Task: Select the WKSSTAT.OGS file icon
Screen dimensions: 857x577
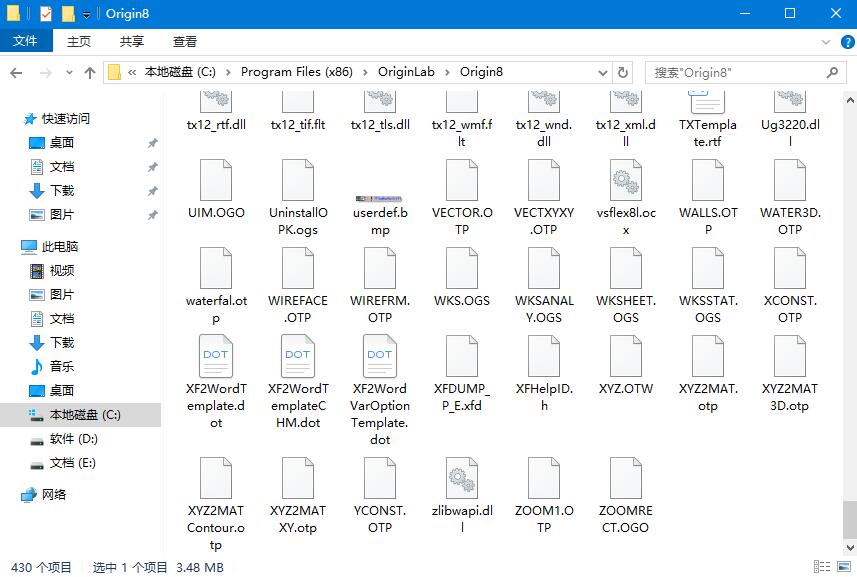Action: click(708, 268)
